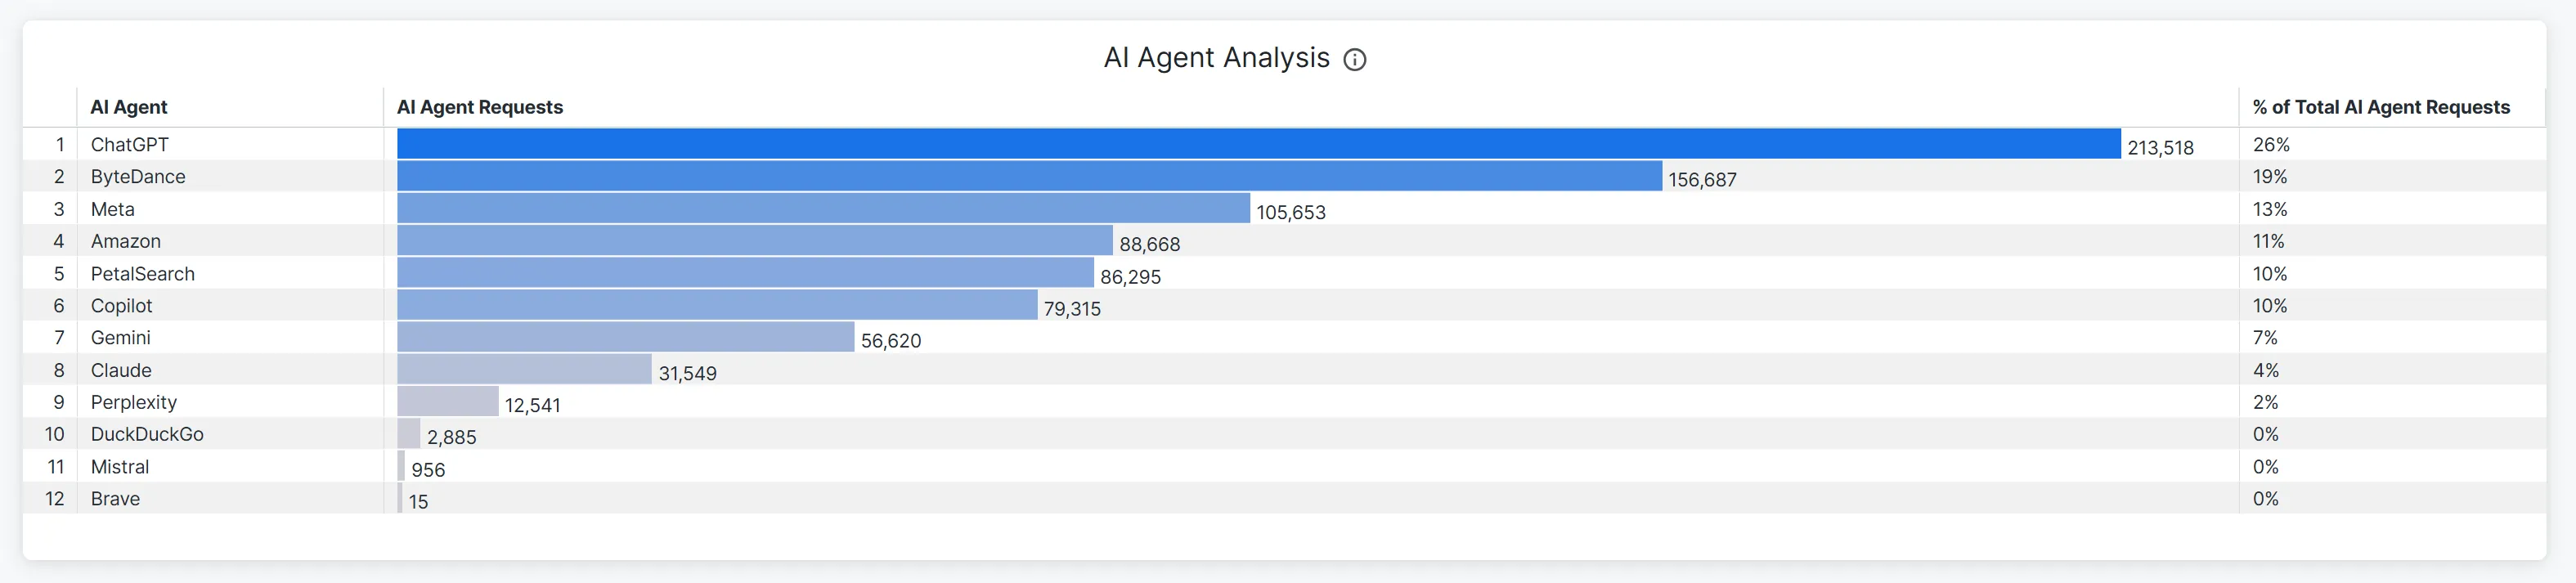Select the Mistral agent name
Viewport: 2576px width, 583px height.
120,466
